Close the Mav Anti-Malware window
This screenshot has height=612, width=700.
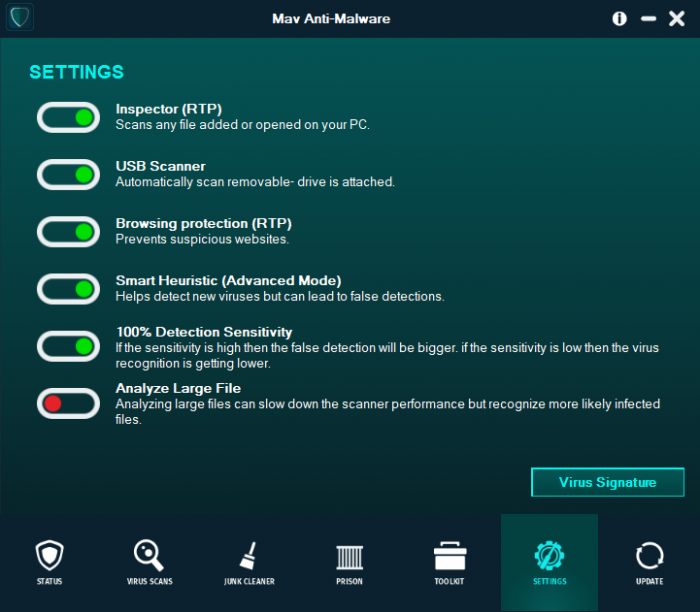[x=677, y=19]
